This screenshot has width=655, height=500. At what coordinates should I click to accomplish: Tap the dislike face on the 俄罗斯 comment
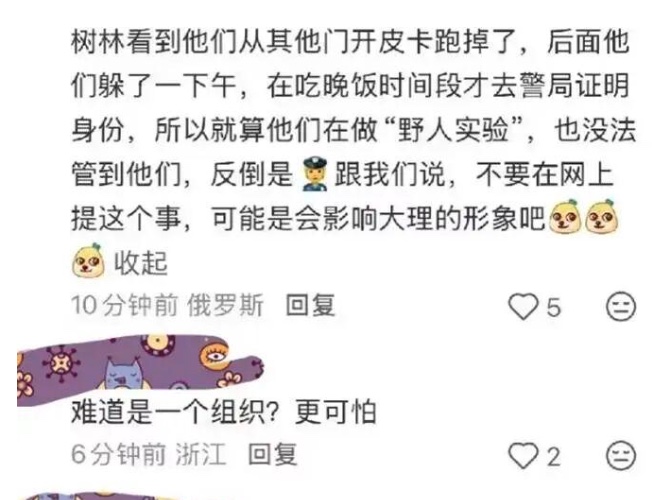click(x=621, y=306)
